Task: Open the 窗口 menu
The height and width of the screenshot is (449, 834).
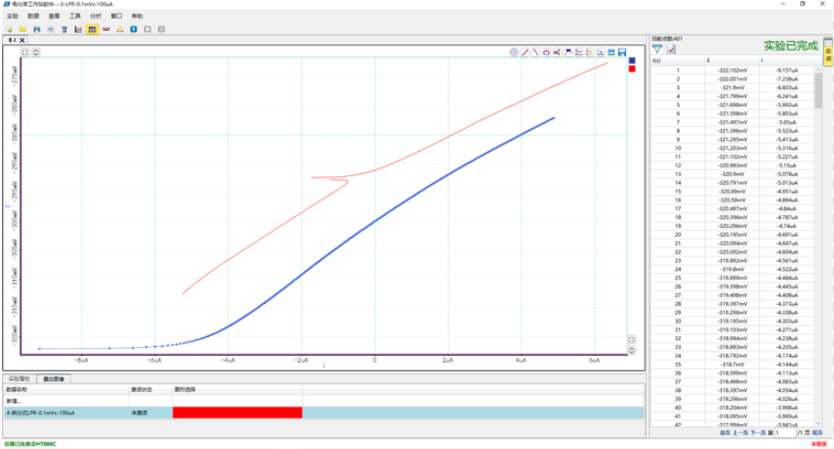Action: tap(116, 16)
